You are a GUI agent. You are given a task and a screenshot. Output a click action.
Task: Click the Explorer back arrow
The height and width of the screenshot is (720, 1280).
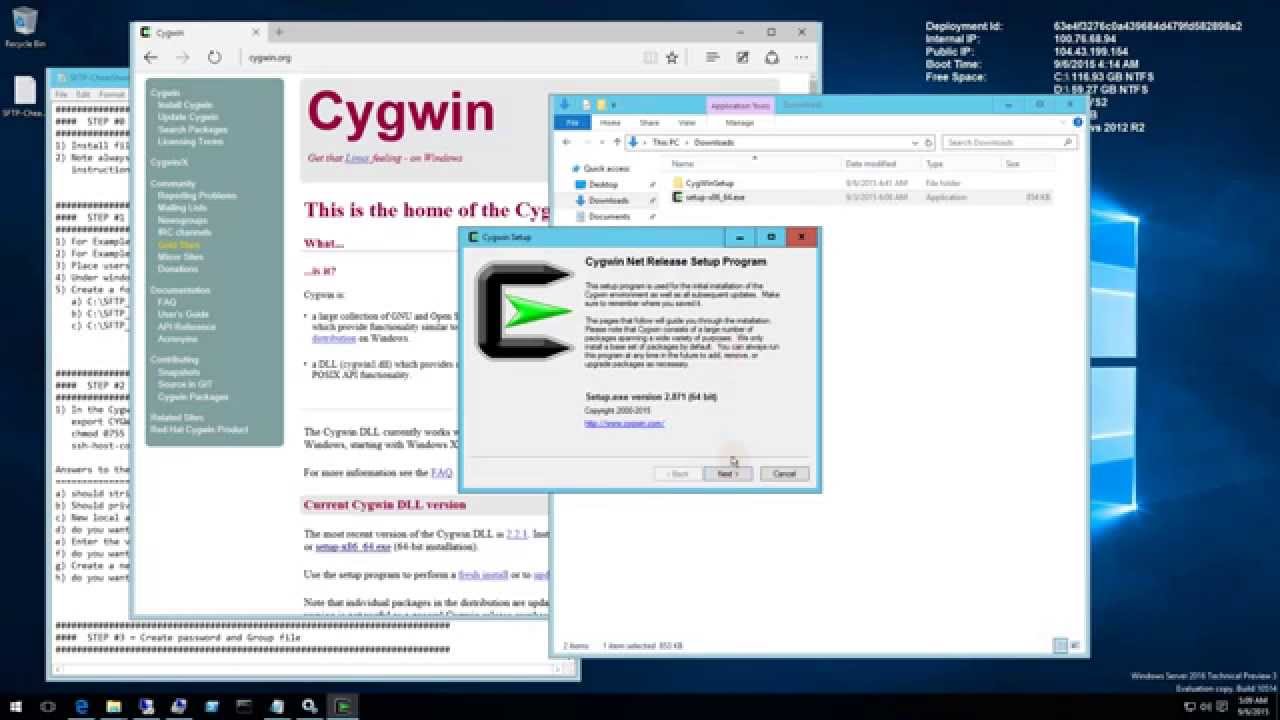[x=565, y=142]
